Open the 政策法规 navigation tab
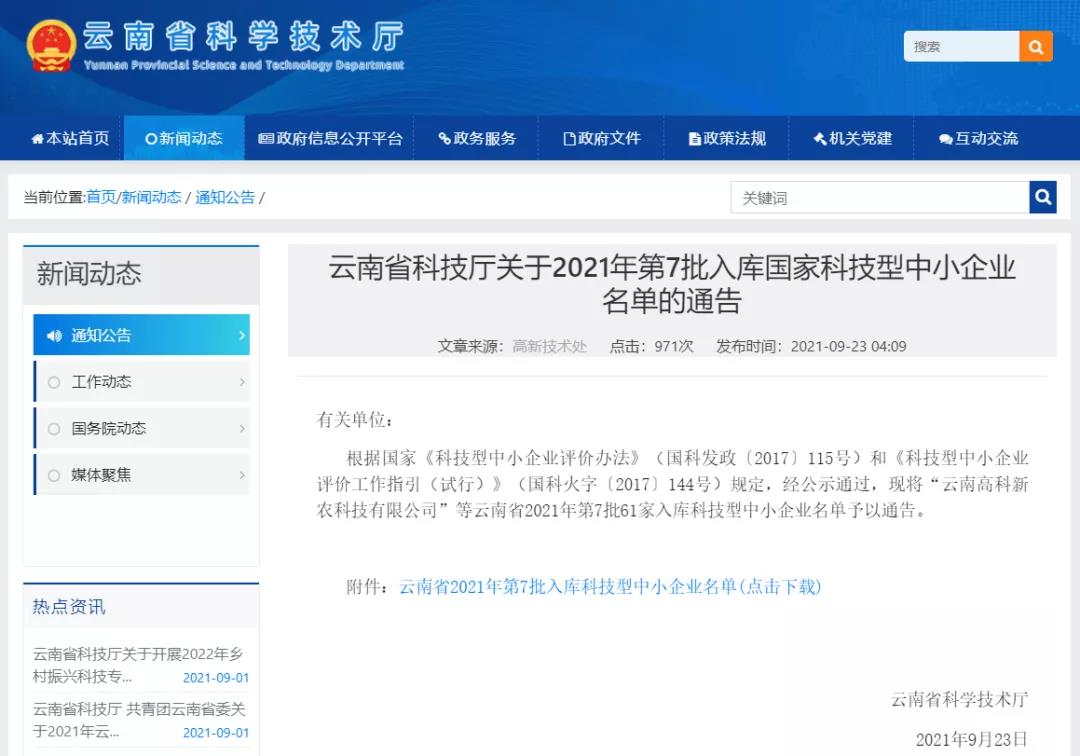This screenshot has height=756, width=1080. [x=727, y=138]
